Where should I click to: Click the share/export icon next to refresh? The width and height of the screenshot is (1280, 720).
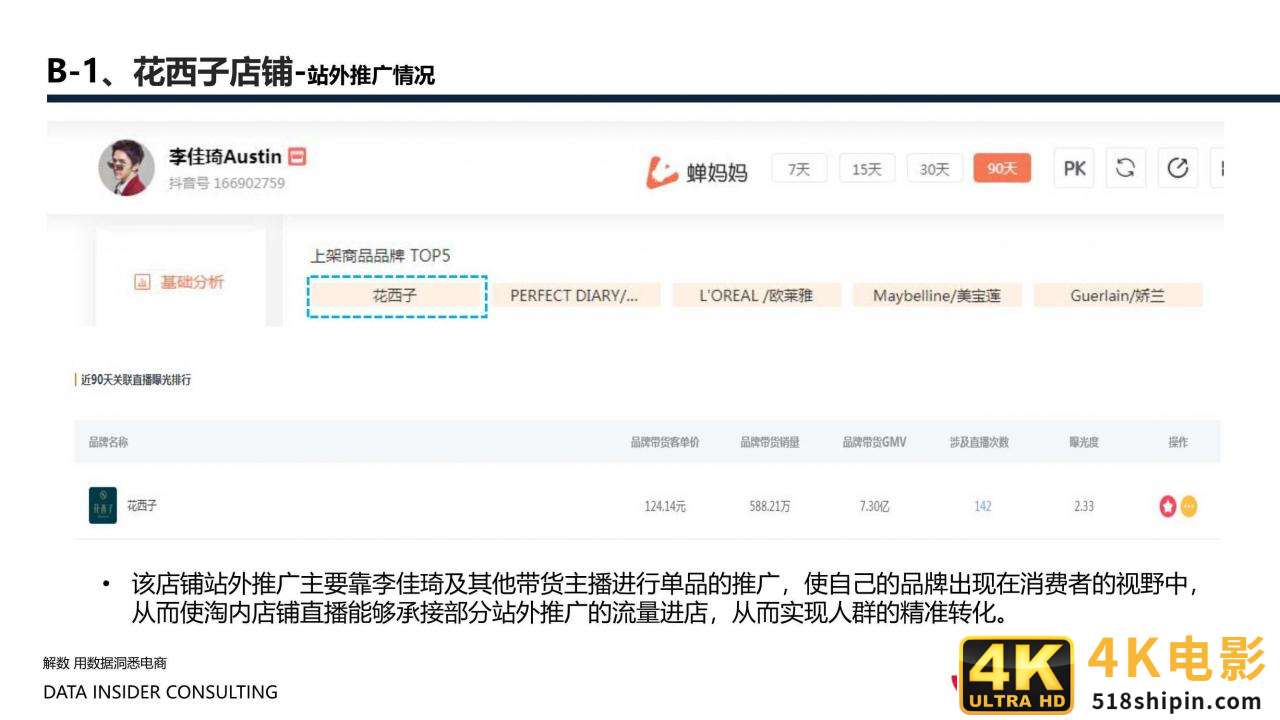click(1178, 168)
